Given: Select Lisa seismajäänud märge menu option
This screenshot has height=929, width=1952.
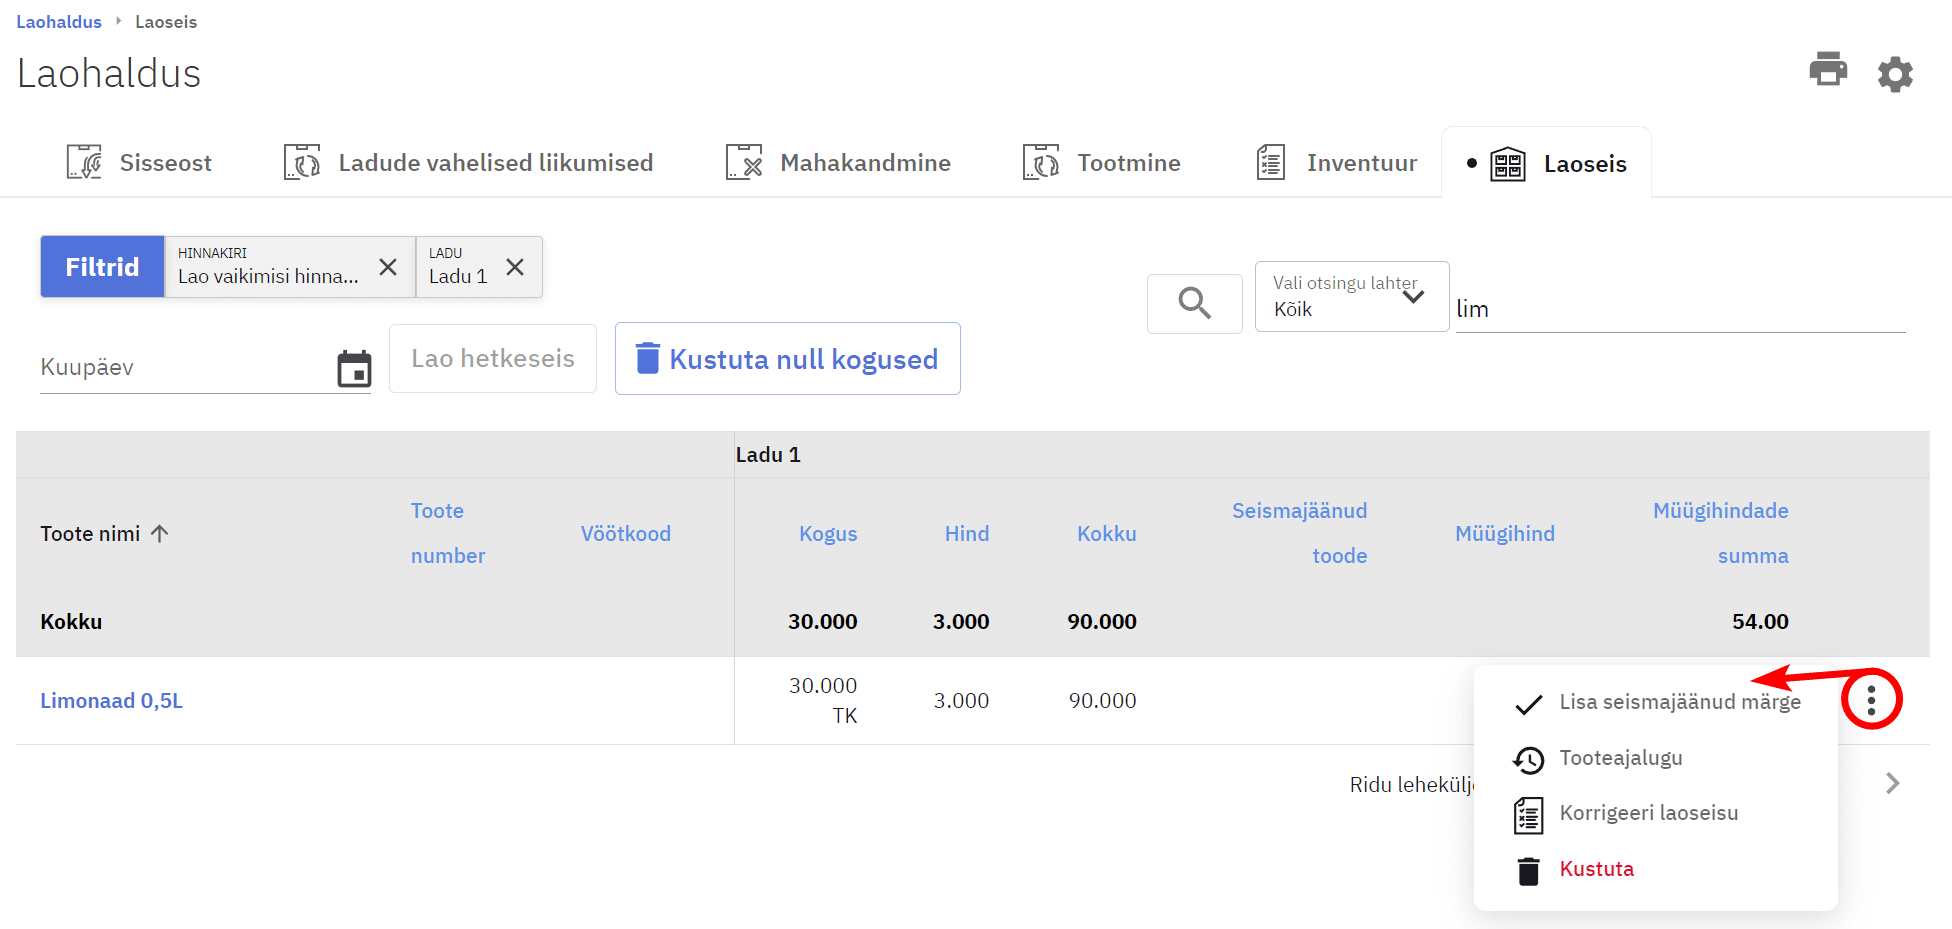Looking at the screenshot, I should pos(1679,702).
